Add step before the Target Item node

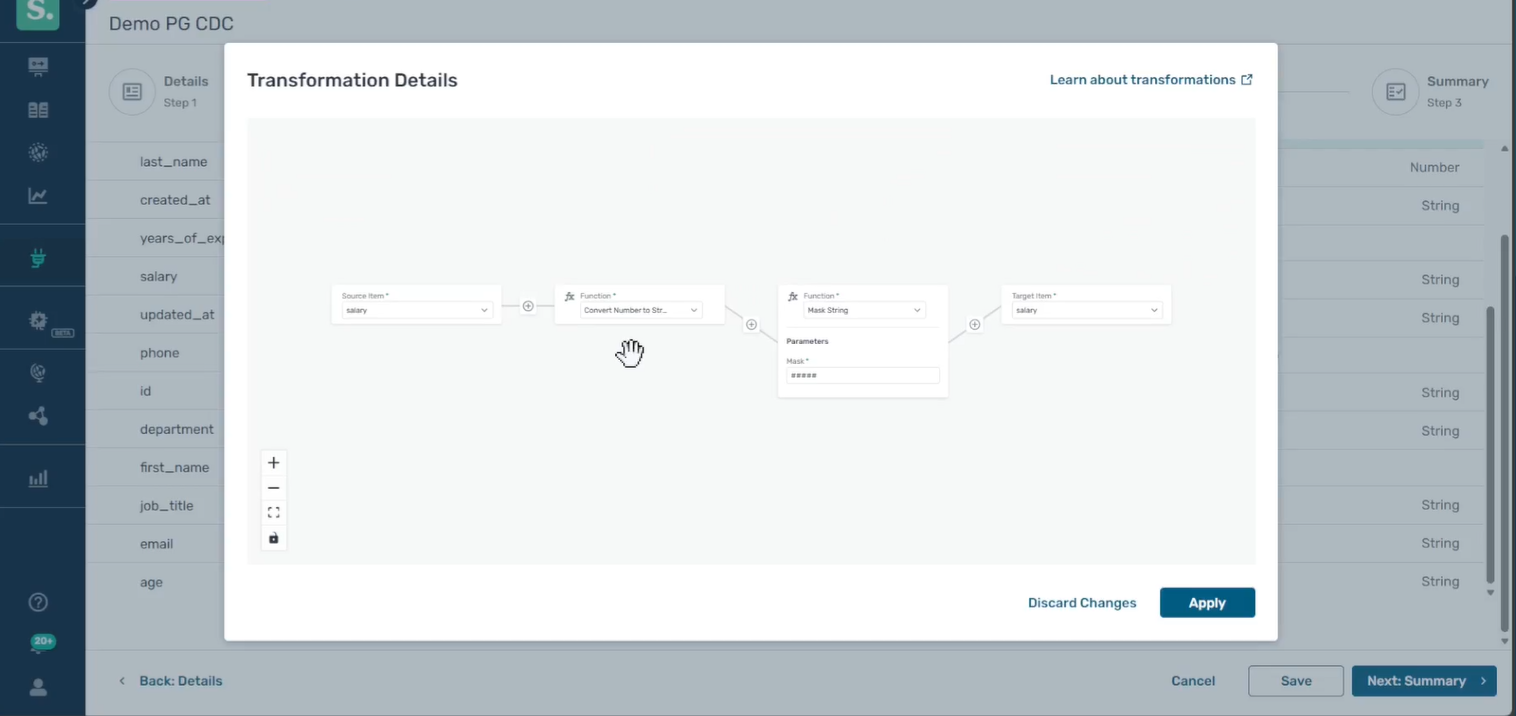[x=974, y=324]
